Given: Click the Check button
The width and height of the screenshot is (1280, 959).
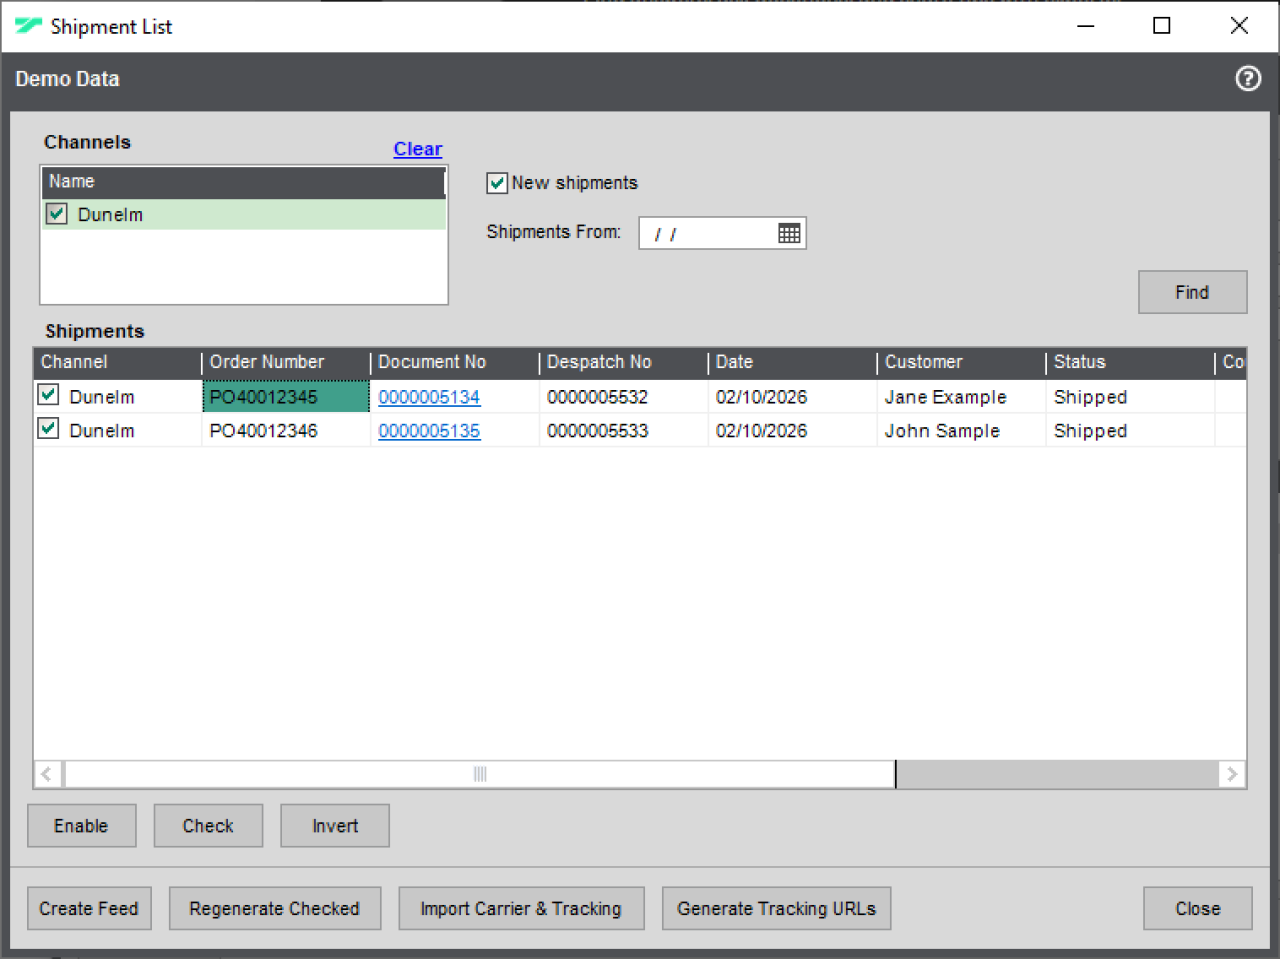Looking at the screenshot, I should click(x=208, y=826).
